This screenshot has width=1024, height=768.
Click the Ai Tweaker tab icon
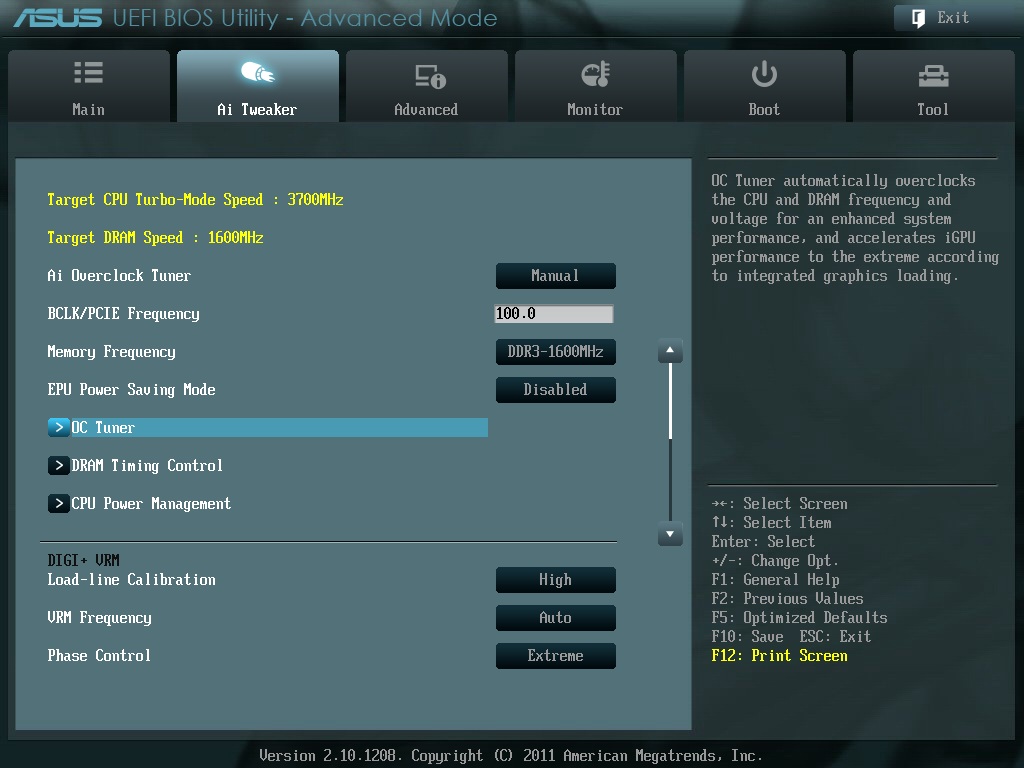point(257,74)
